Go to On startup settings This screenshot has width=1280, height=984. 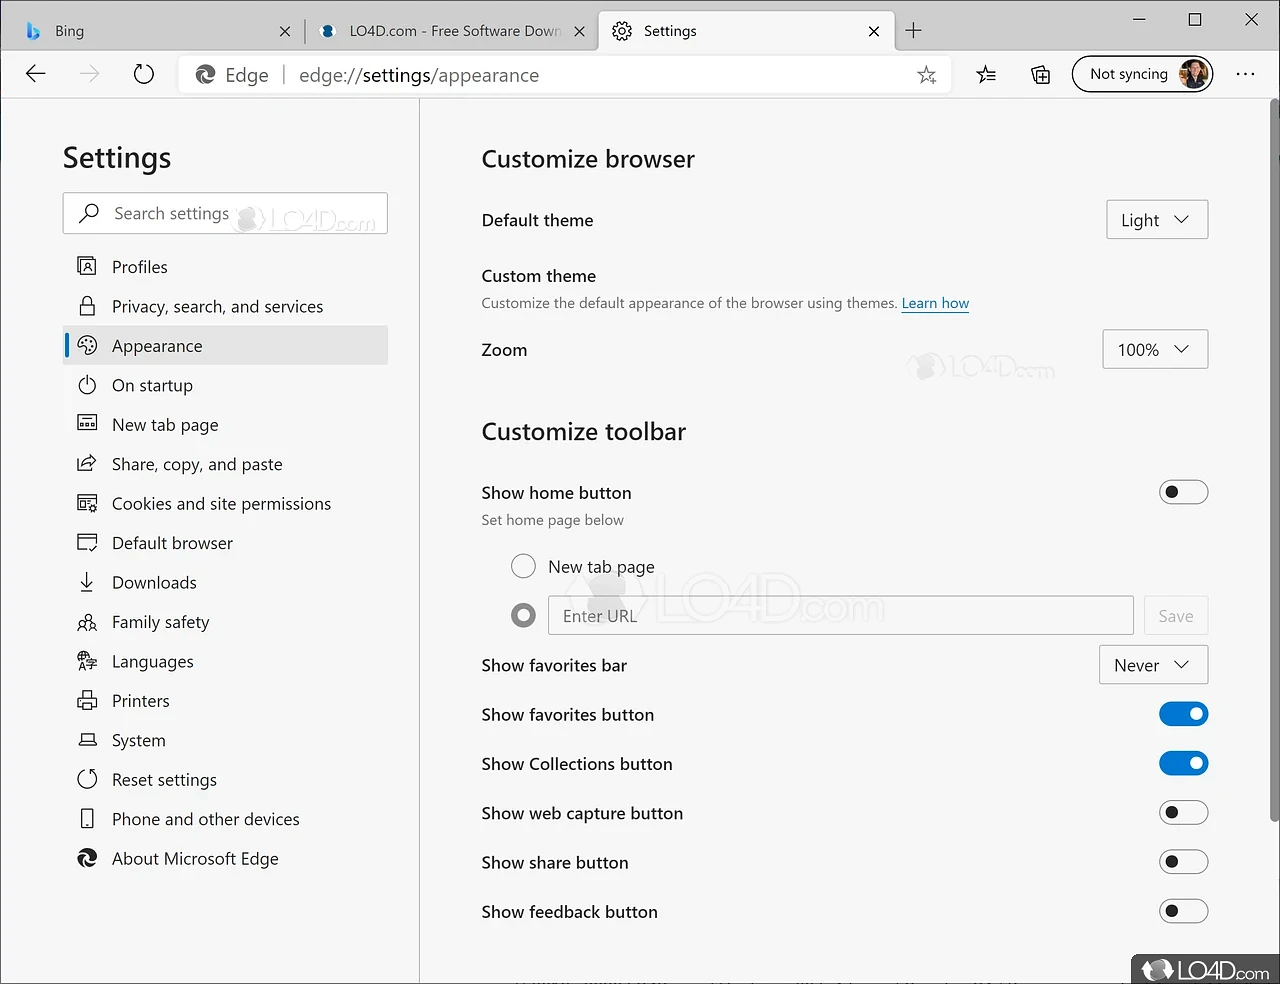pyautogui.click(x=225, y=385)
